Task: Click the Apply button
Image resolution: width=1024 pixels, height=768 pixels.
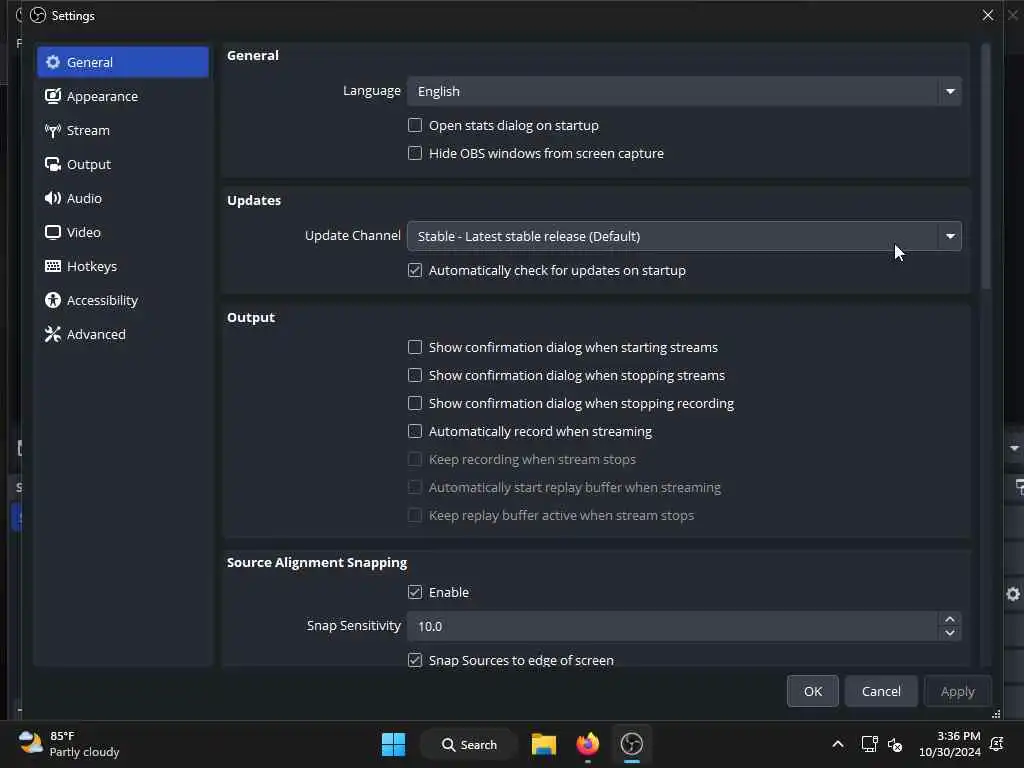Action: [957, 691]
